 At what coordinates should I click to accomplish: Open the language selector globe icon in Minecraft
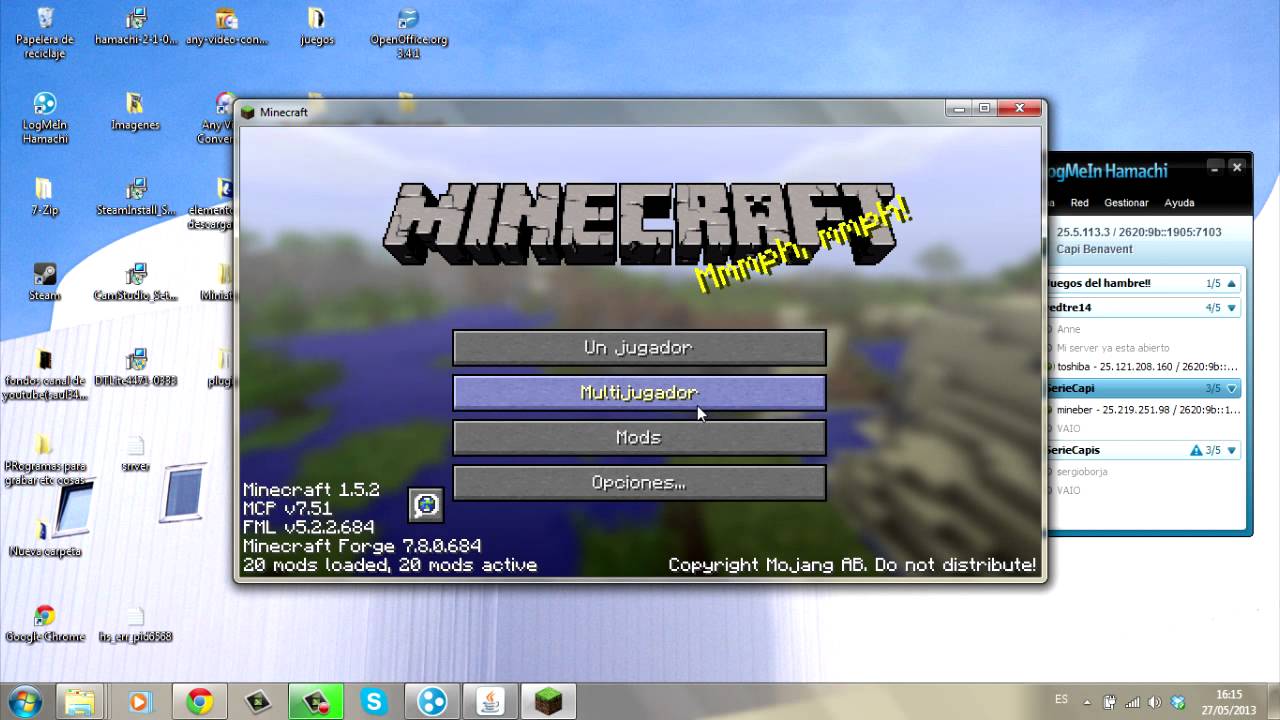point(426,505)
